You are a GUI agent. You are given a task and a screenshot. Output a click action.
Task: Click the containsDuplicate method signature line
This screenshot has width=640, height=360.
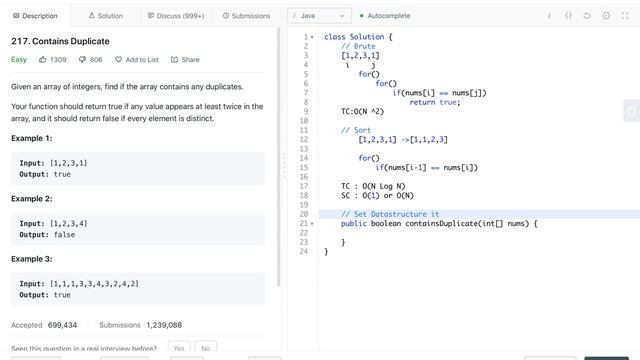439,224
